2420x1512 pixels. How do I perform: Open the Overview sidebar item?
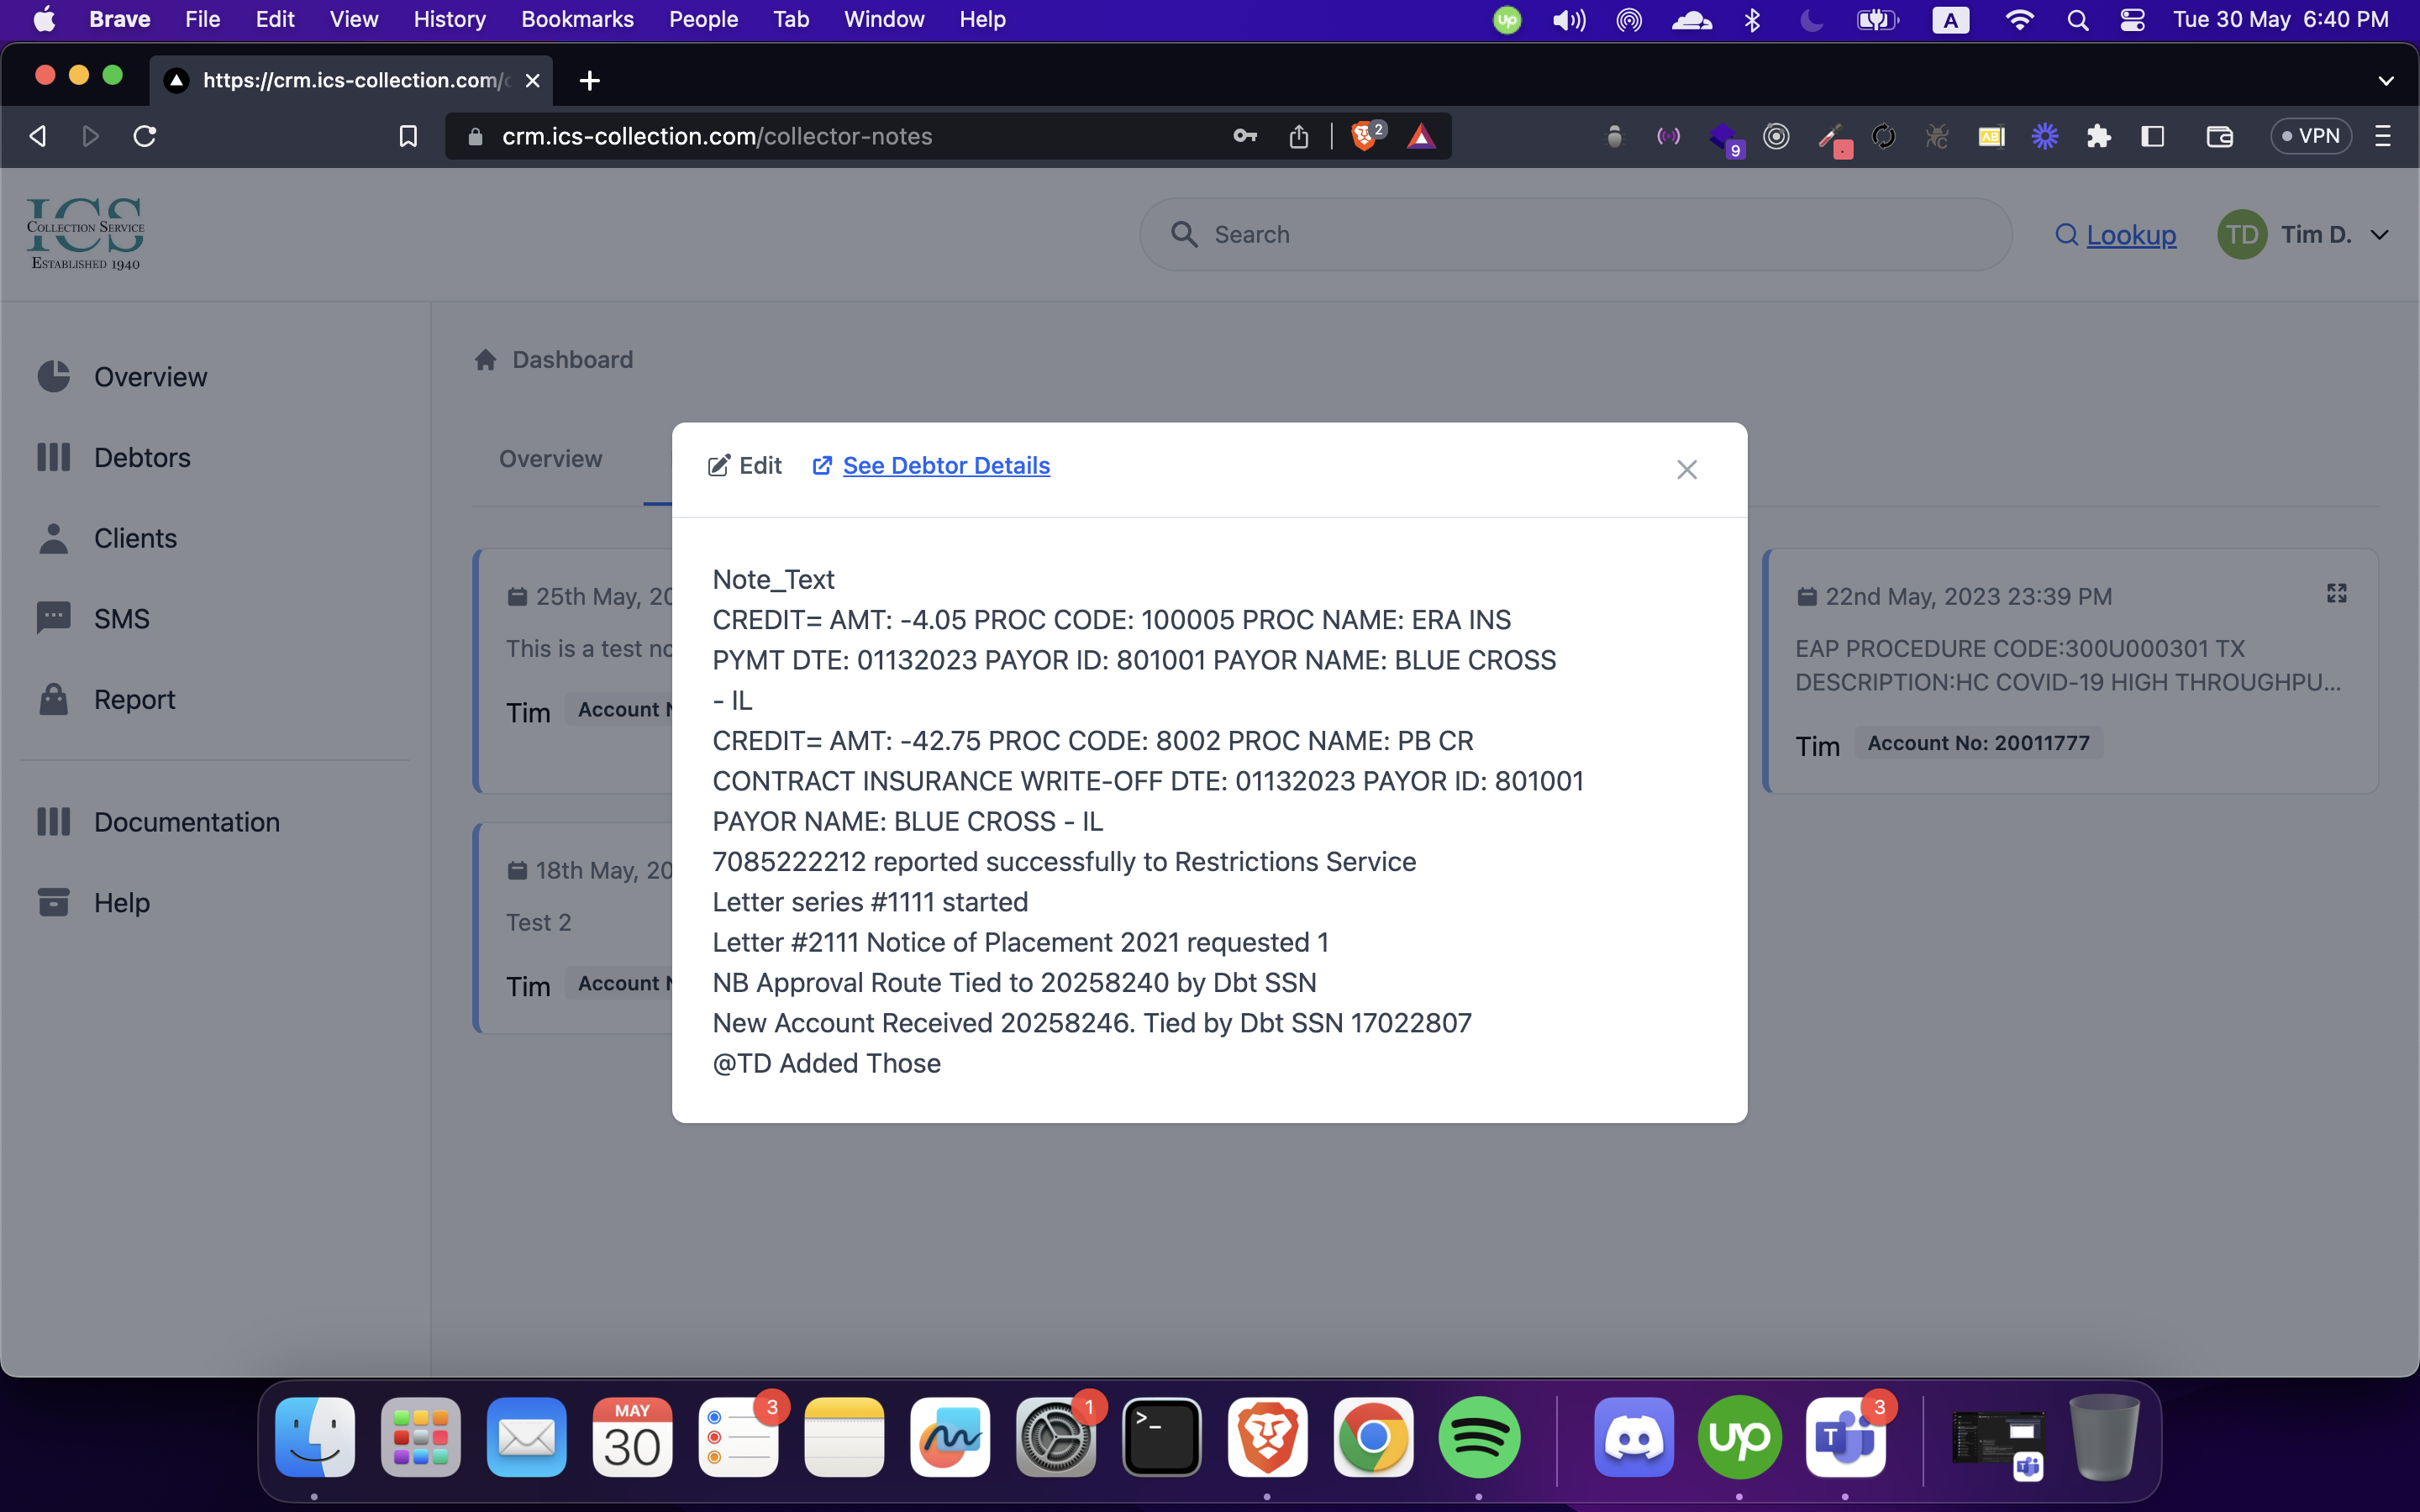click(x=150, y=377)
